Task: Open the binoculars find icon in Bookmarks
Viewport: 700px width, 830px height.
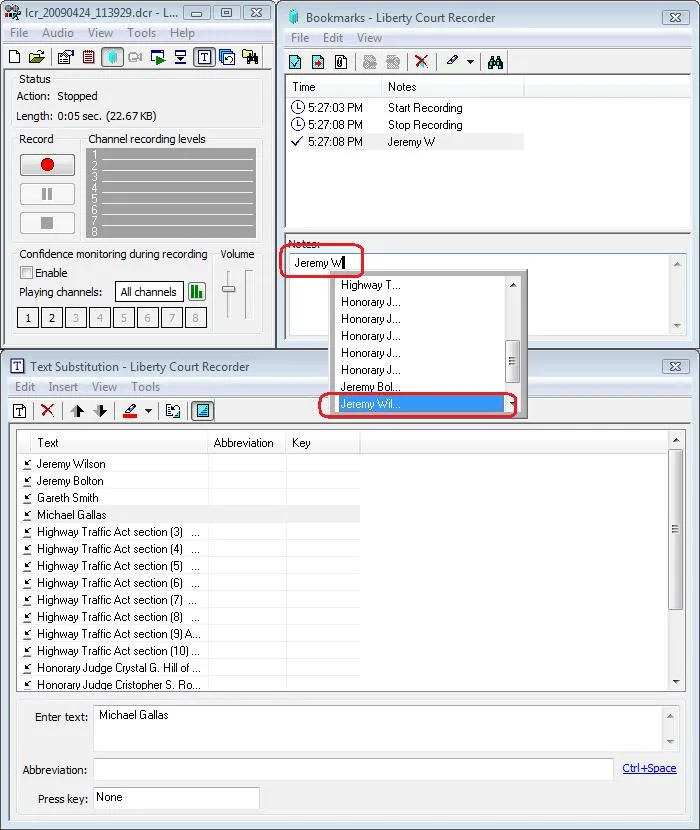Action: coord(496,62)
